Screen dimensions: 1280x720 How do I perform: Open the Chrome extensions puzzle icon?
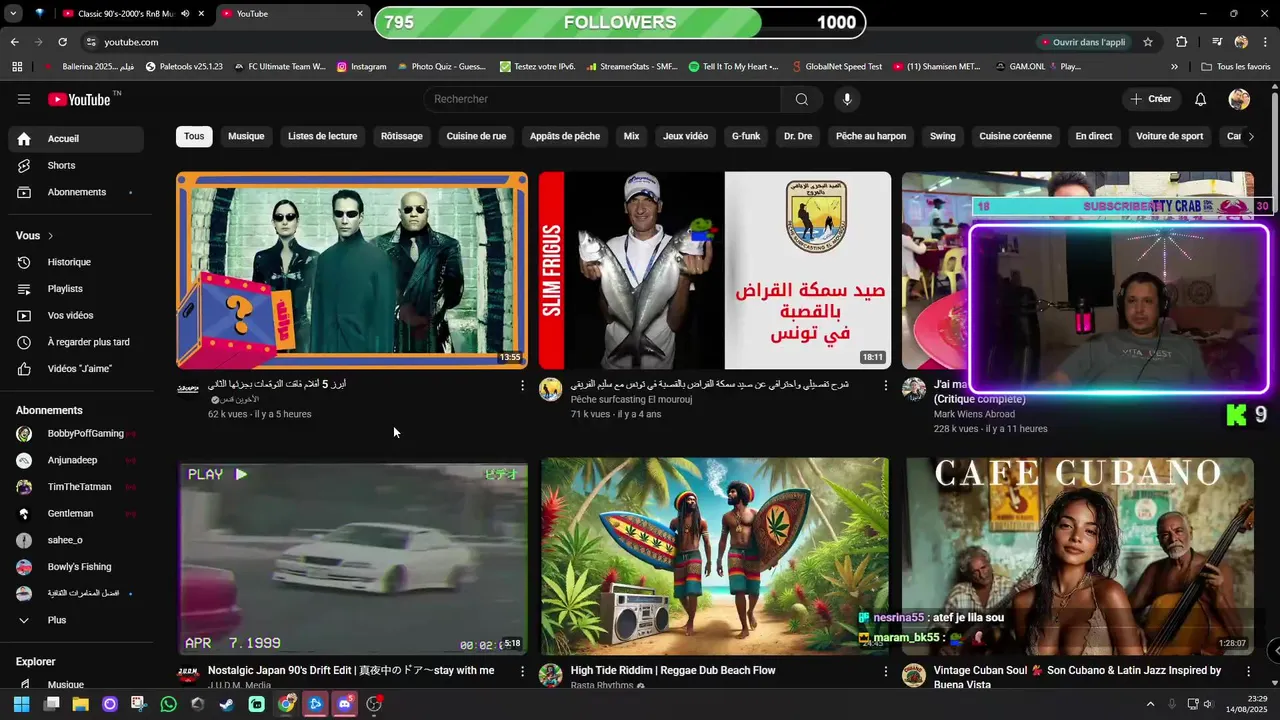pyautogui.click(x=1182, y=42)
